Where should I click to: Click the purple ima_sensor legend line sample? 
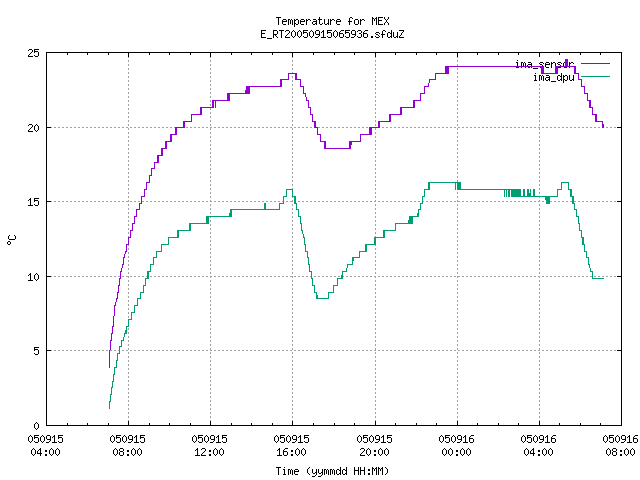click(595, 64)
